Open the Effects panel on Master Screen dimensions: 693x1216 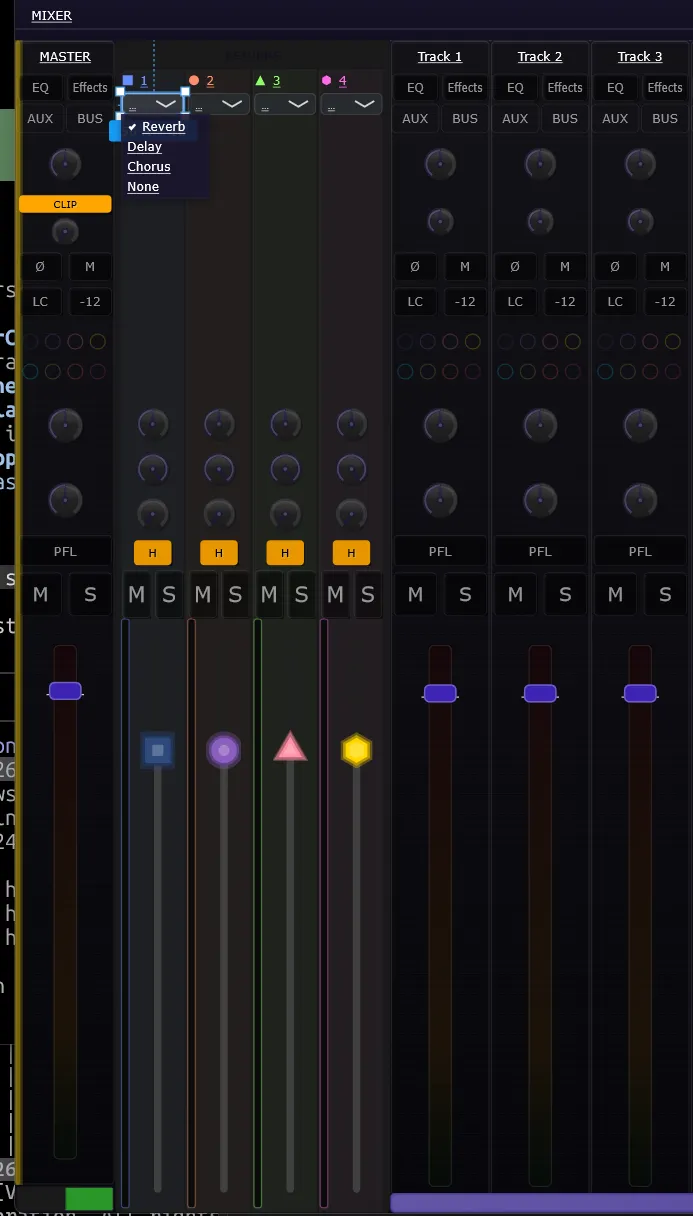(90, 88)
